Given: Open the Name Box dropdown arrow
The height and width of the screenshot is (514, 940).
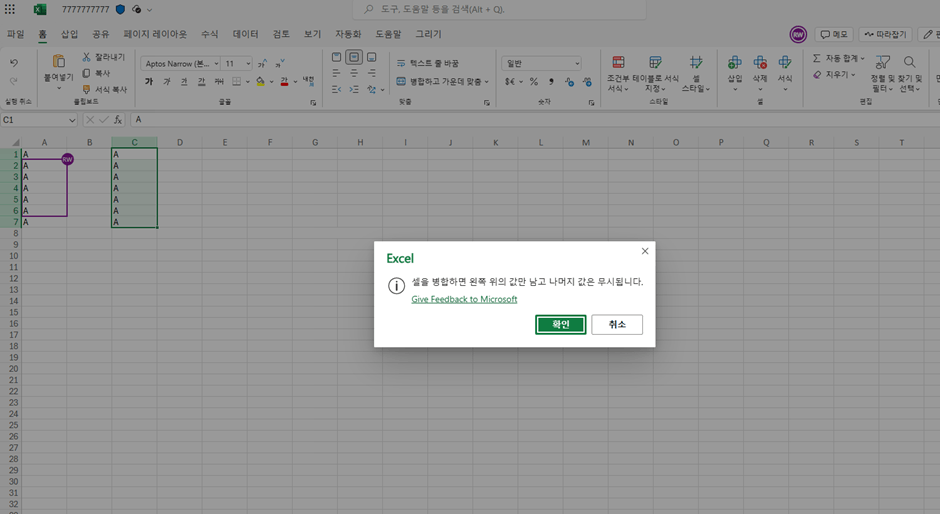Looking at the screenshot, I should 72,120.
